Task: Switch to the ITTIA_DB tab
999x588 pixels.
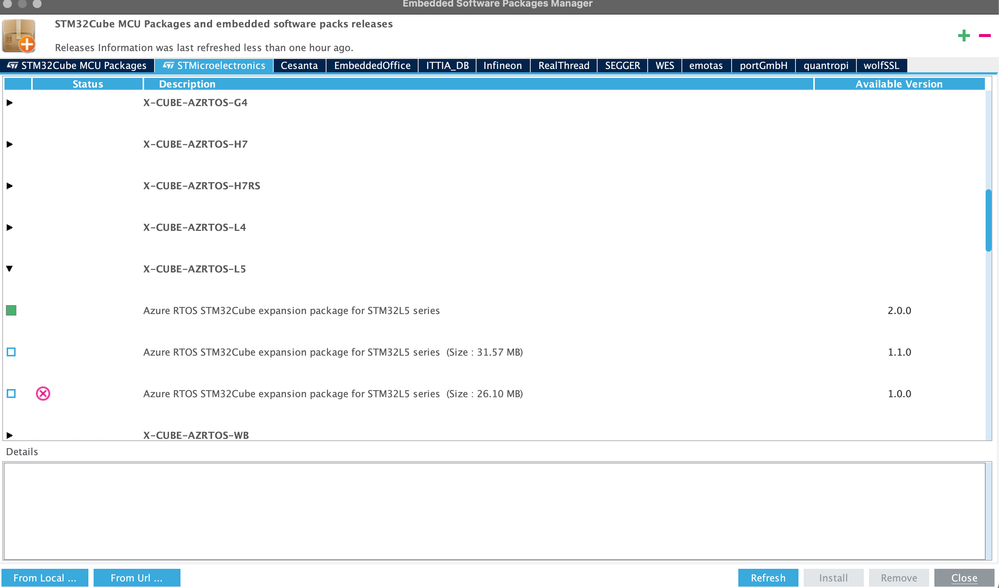Action: 447,66
